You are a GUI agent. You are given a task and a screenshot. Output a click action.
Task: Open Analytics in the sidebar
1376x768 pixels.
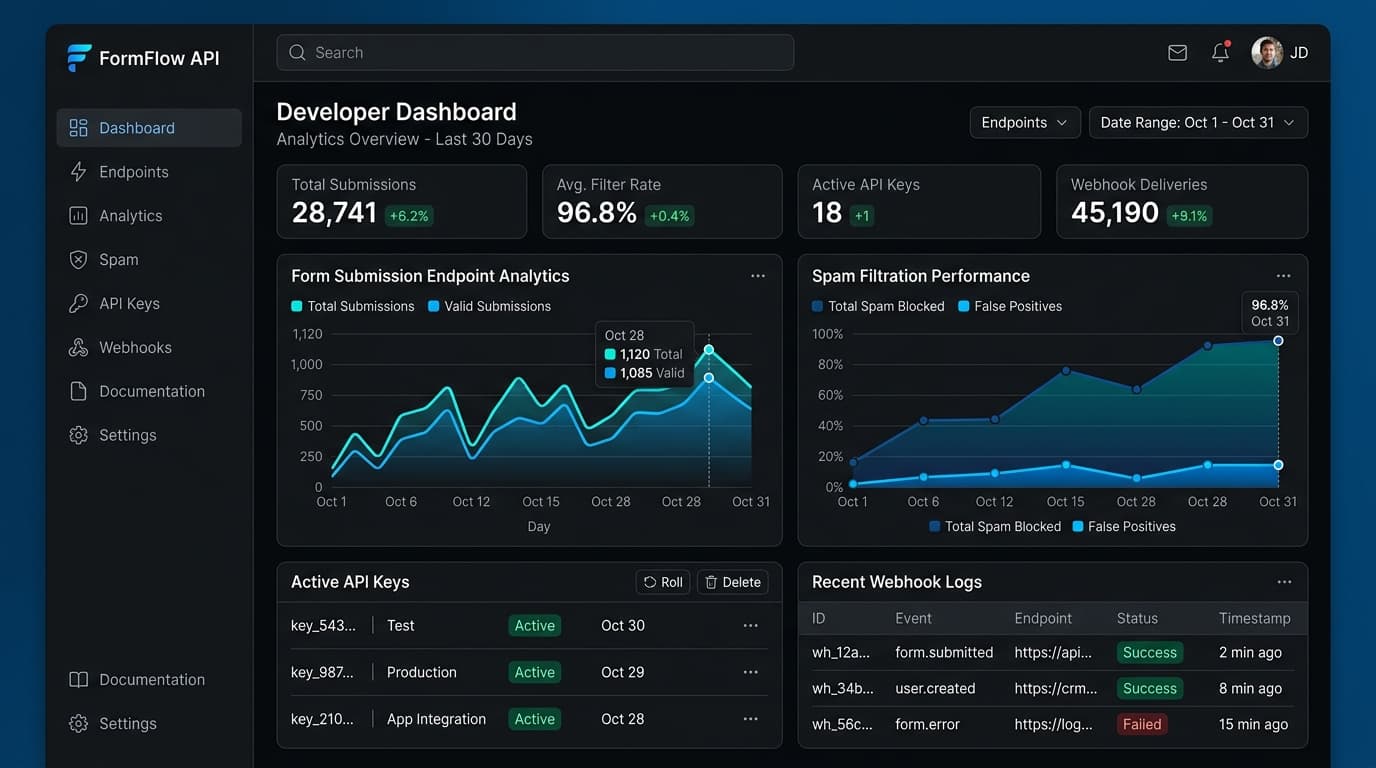click(149, 216)
